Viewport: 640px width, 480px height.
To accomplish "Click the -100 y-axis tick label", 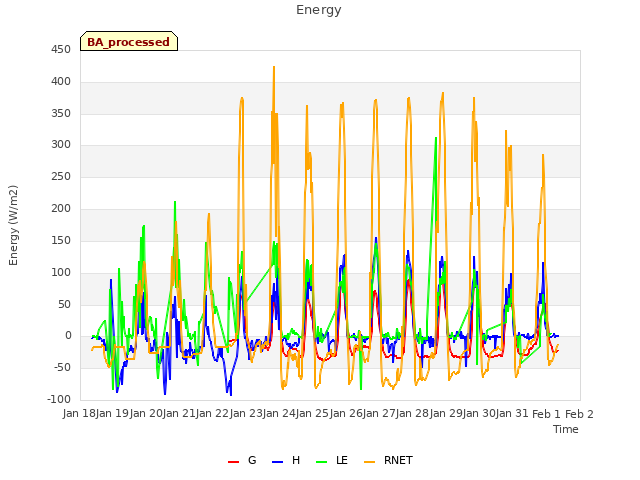I will [x=59, y=399].
